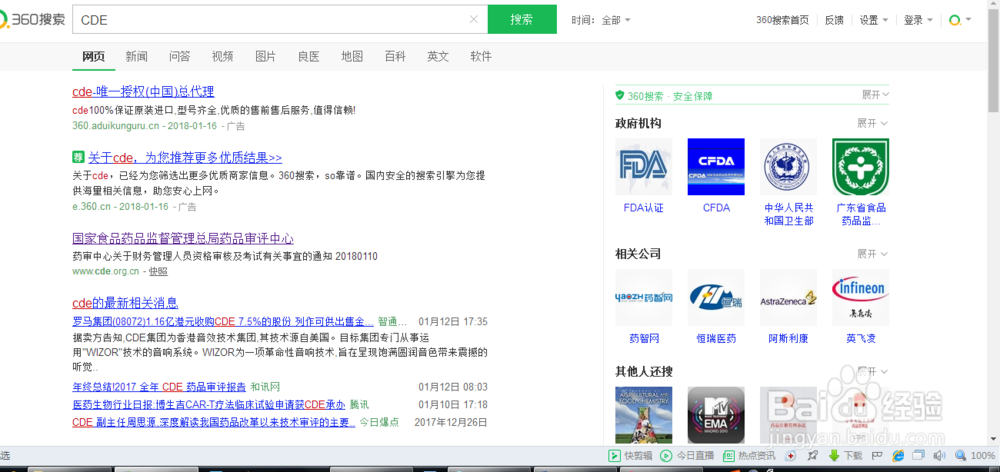Image resolution: width=1000 pixels, height=472 pixels.
Task: Click the multi-window icon in status bar
Action: coord(919,455)
